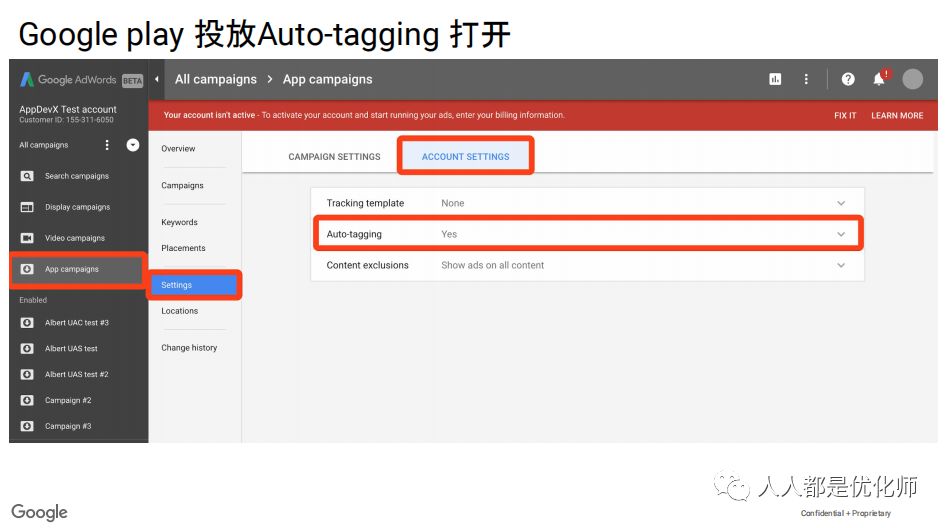
Task: Open the Albert UAS test campaign
Action: 71,349
